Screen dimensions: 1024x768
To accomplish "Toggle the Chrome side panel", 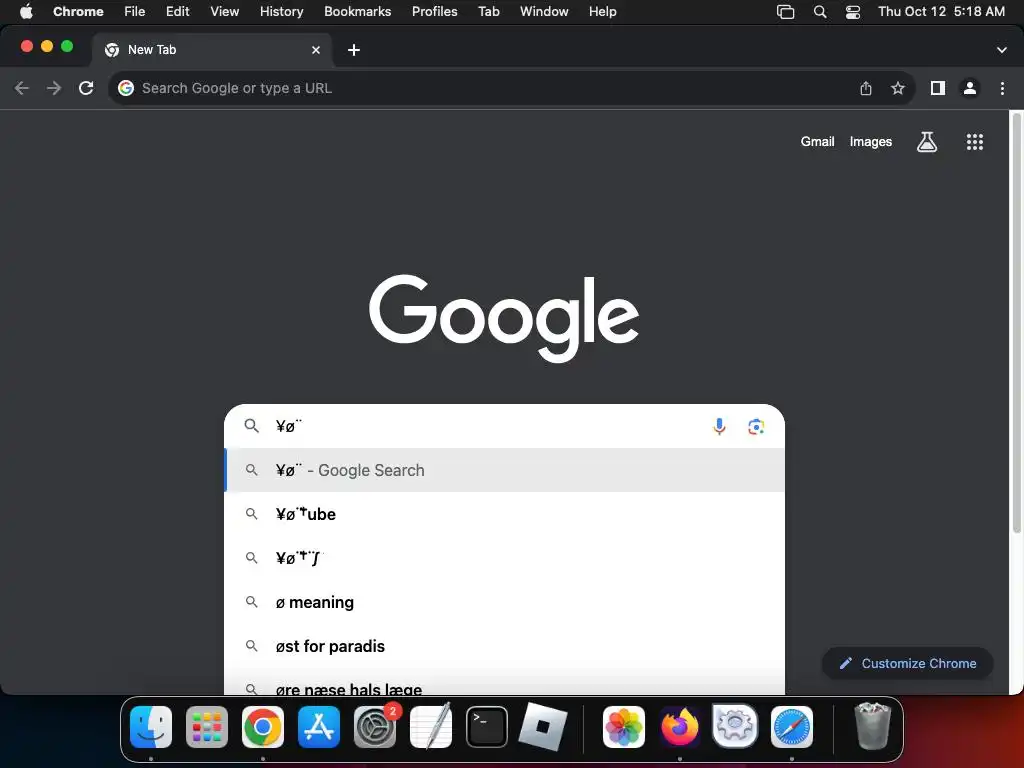I will coord(938,88).
